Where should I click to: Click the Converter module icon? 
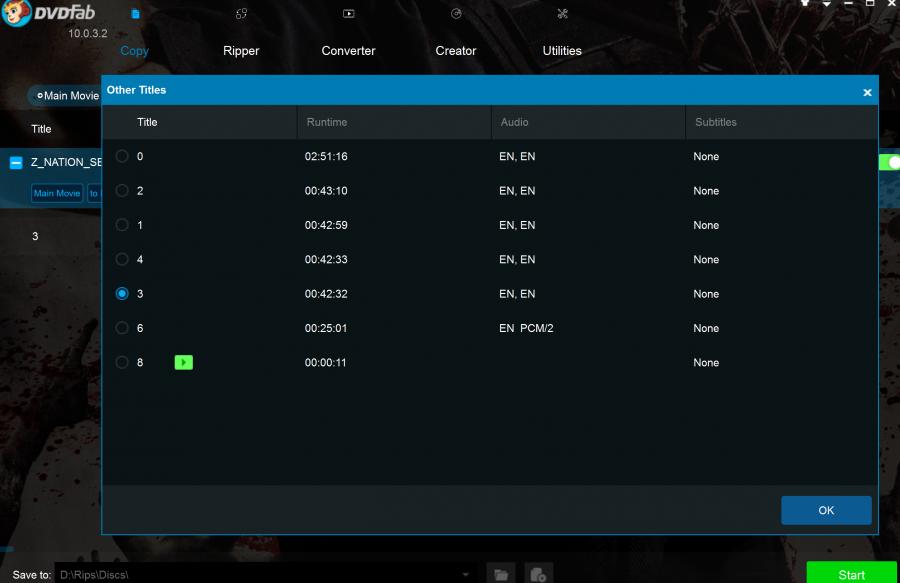point(348,14)
